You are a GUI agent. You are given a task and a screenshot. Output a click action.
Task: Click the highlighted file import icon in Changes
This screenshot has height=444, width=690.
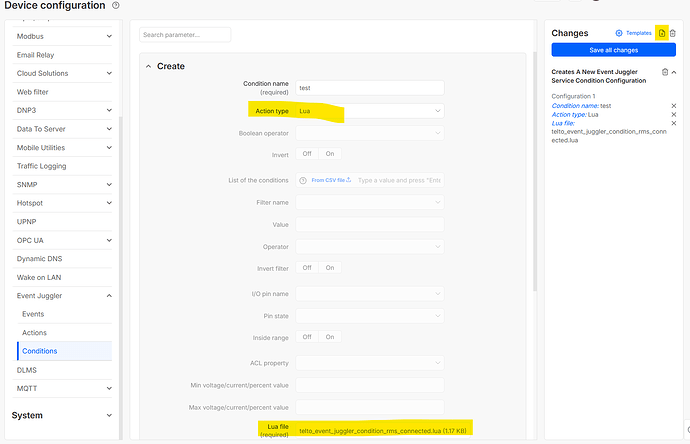pos(661,33)
